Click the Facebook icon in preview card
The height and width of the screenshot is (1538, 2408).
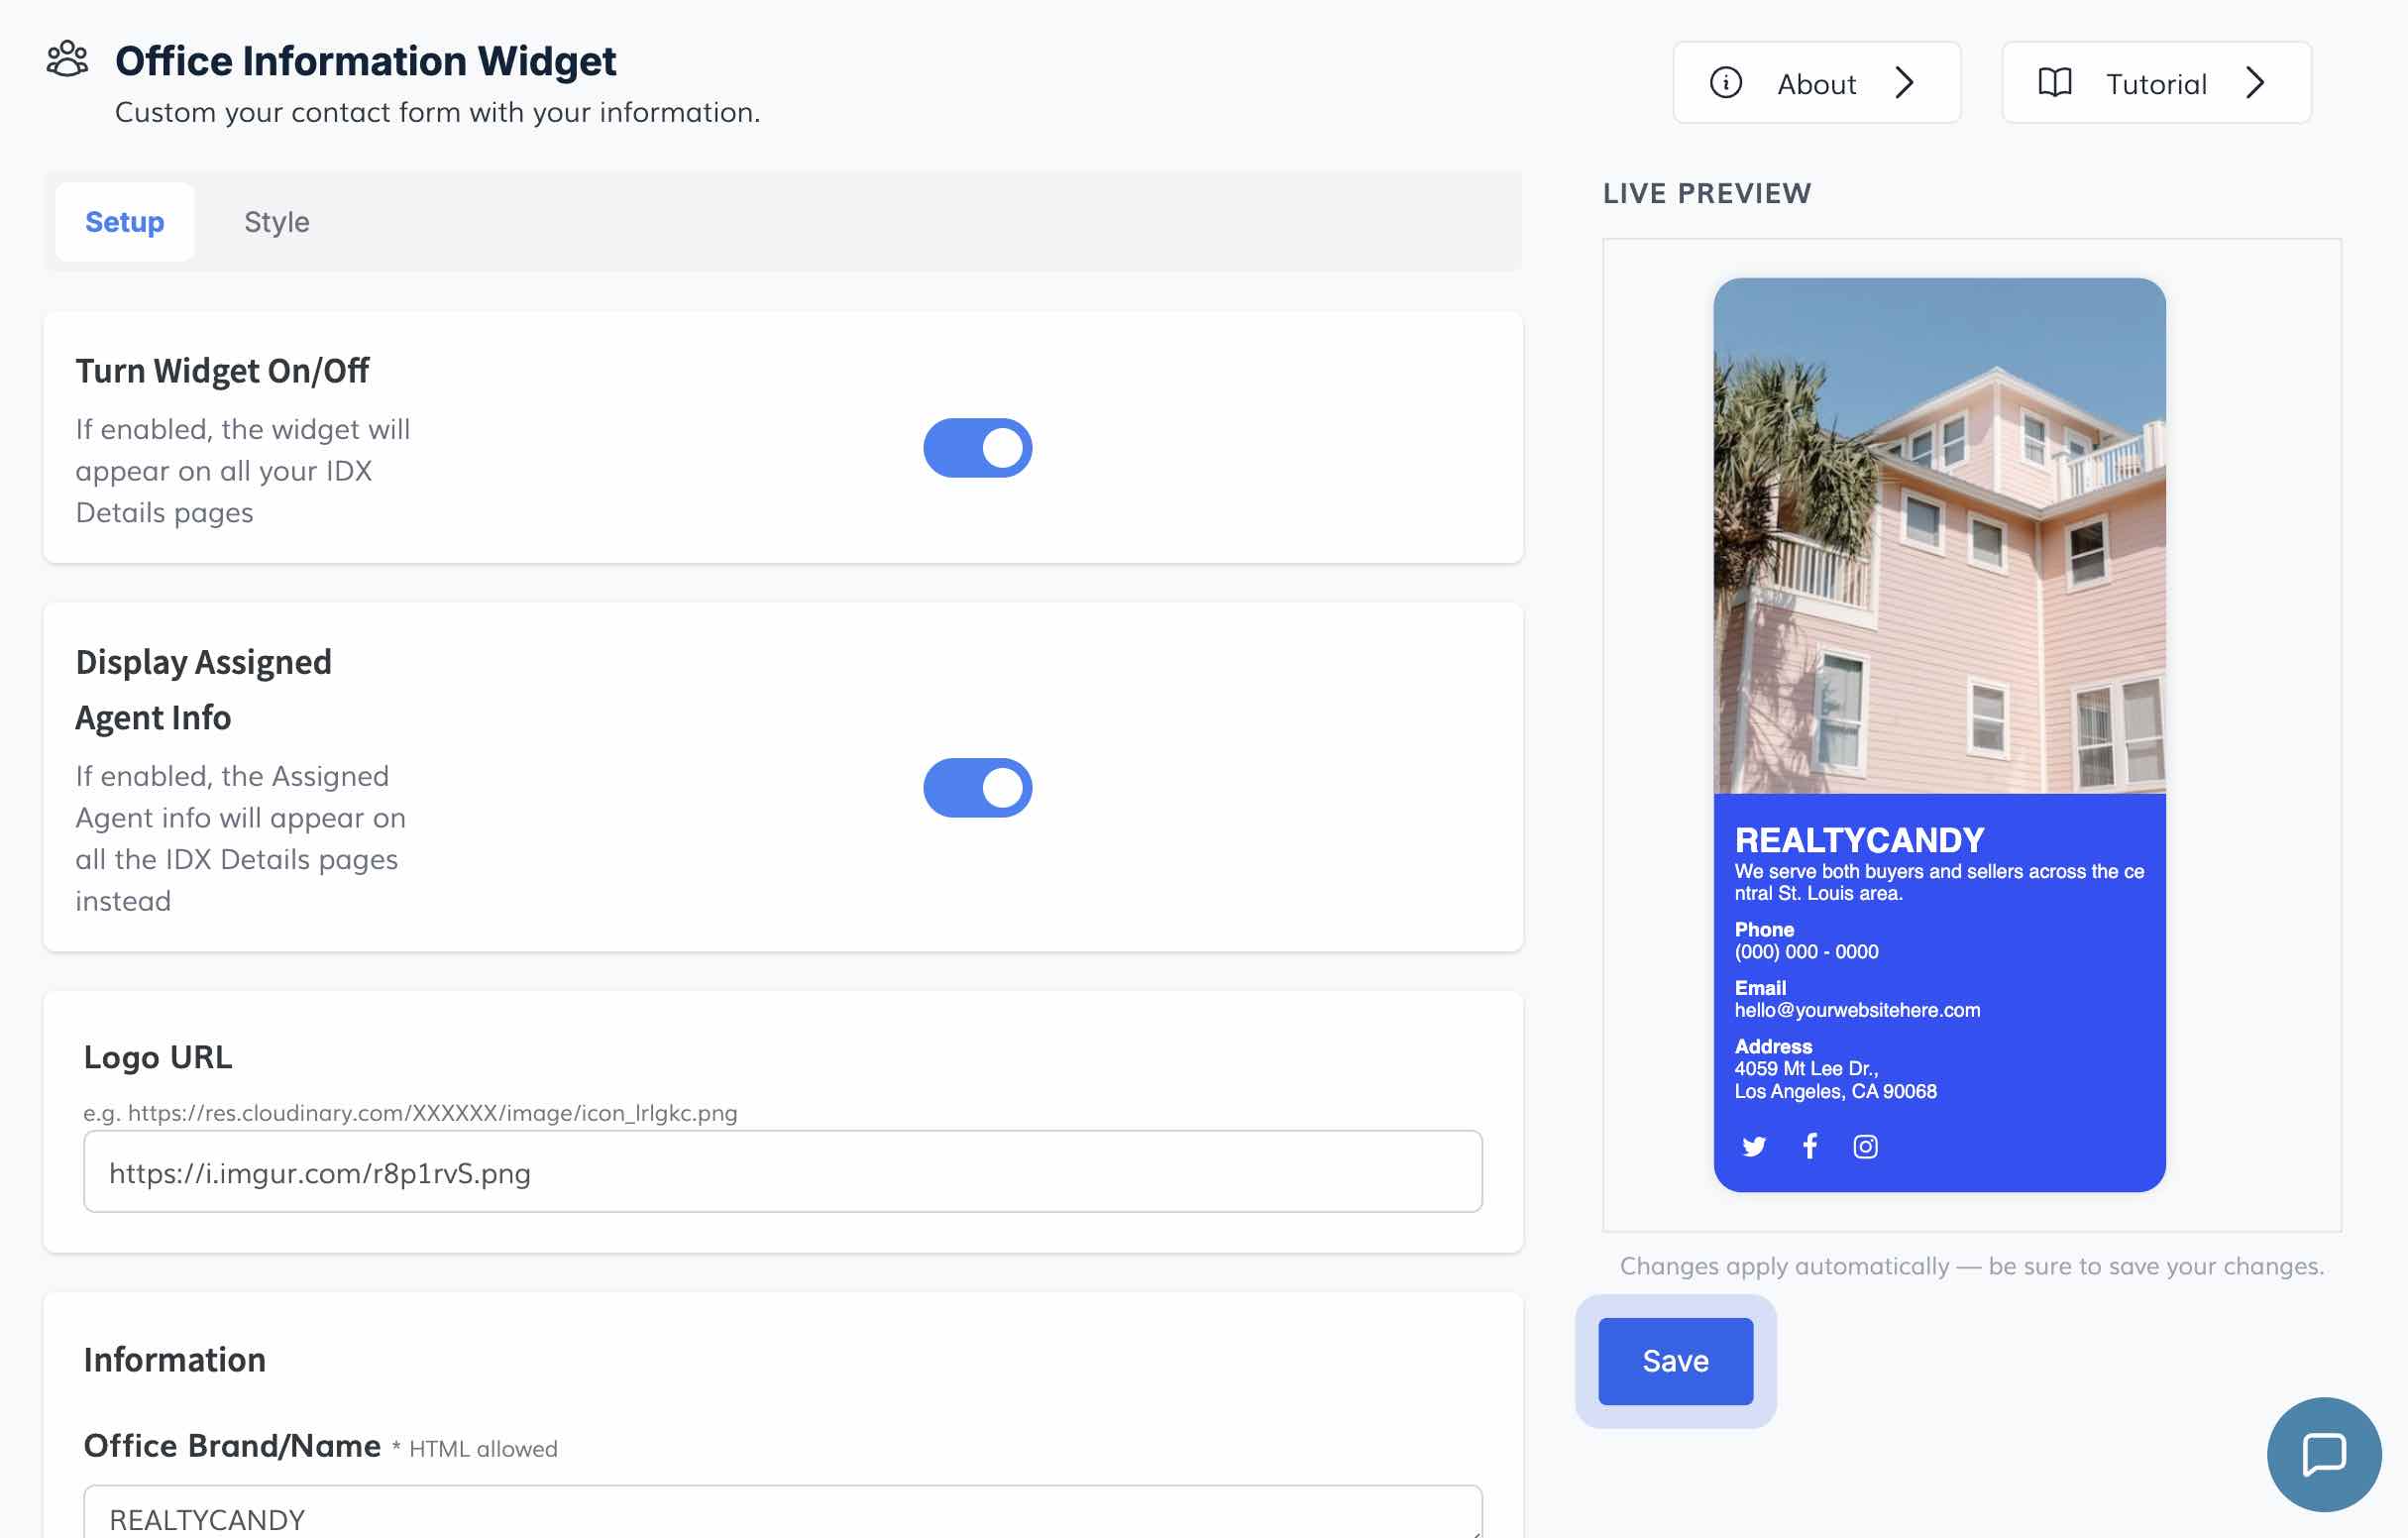tap(1809, 1146)
